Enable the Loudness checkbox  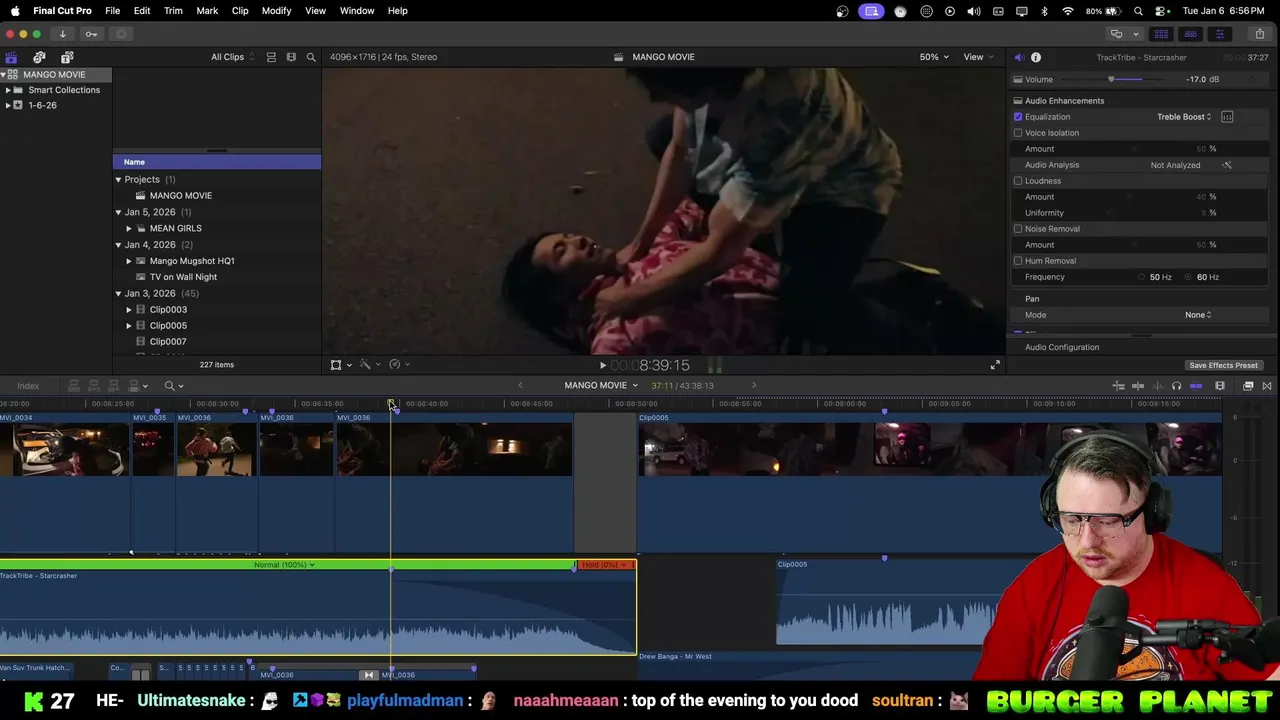(x=1018, y=181)
